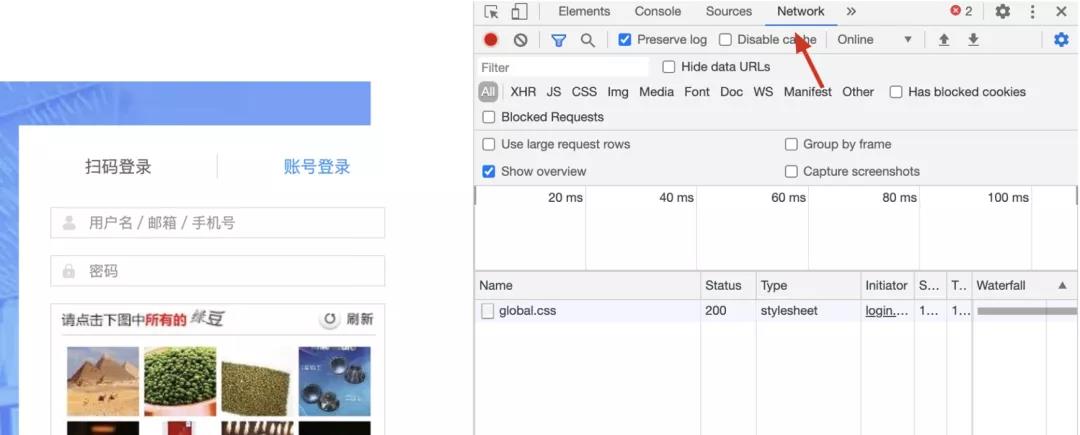Image resolution: width=1080 pixels, height=435 pixels.
Task: Select the XHR request type filter
Action: tap(523, 92)
